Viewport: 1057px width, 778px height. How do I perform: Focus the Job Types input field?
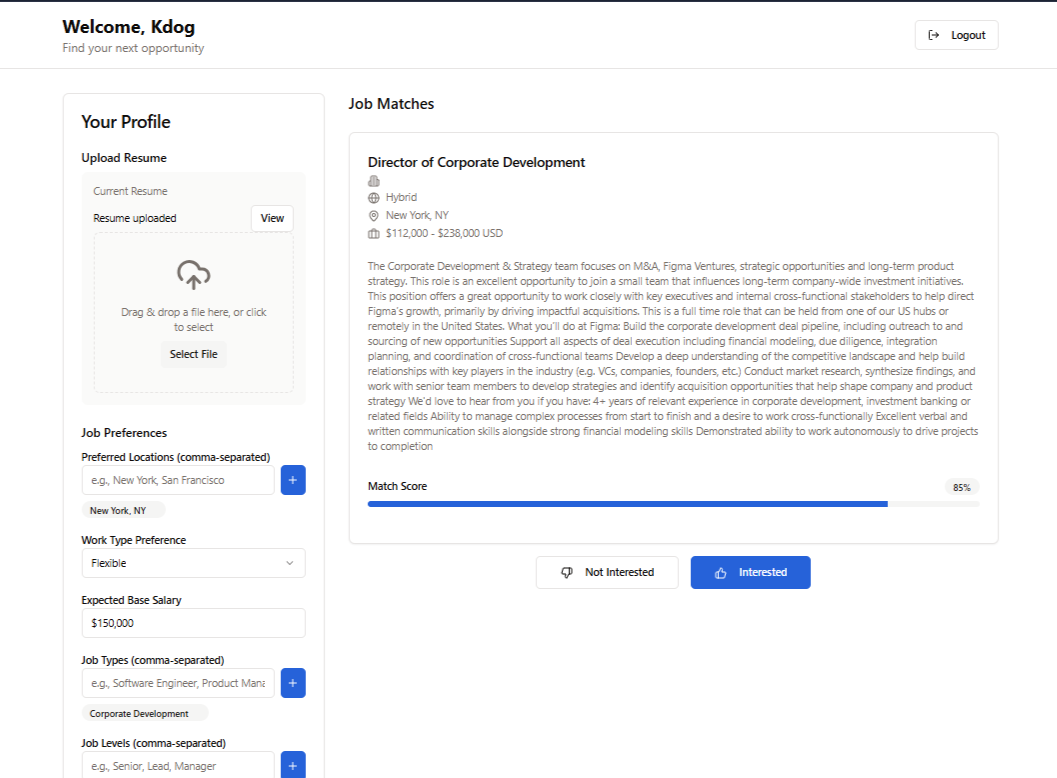178,683
